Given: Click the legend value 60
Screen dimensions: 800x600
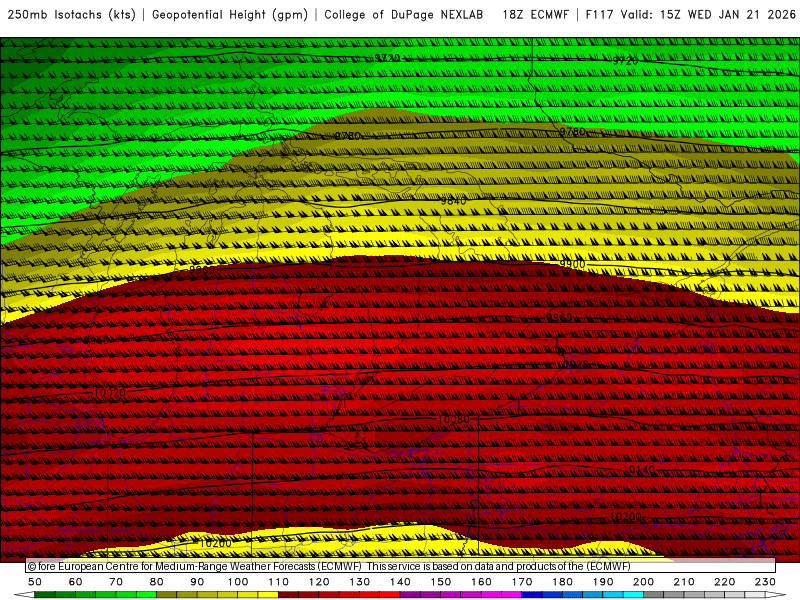Looking at the screenshot, I should pyautogui.click(x=76, y=582).
